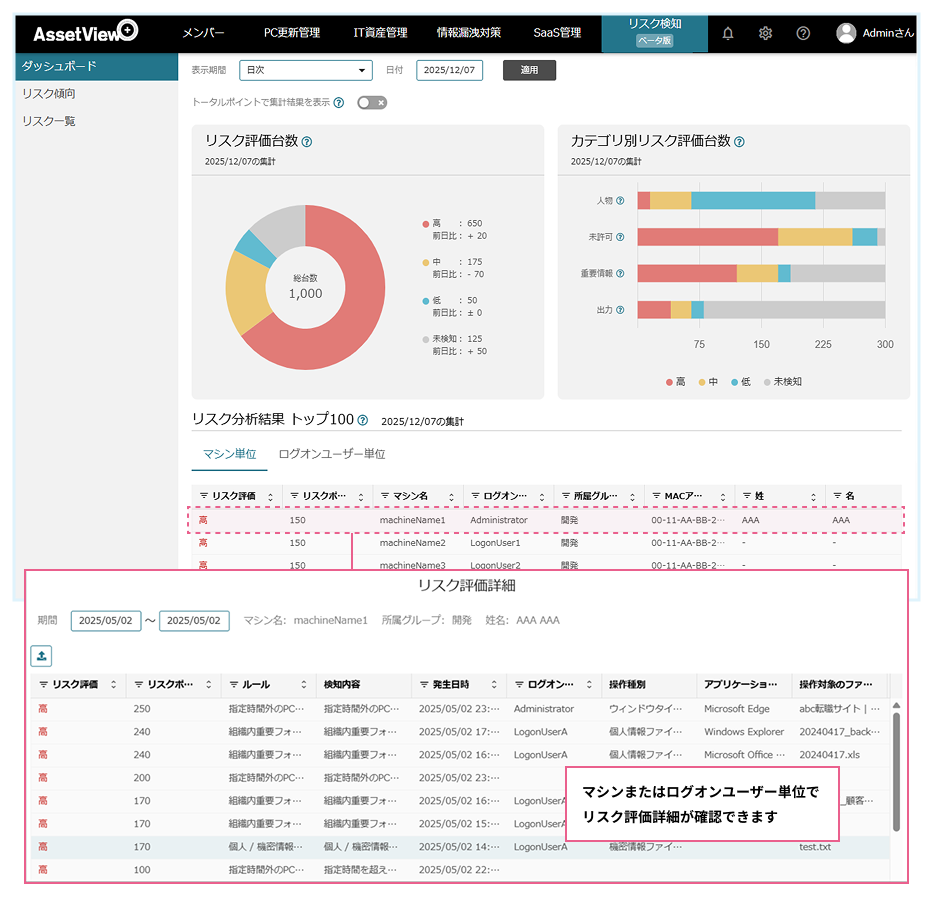Click the export icon in risk details
Viewport: 933px width, 904px height.
pyautogui.click(x=43, y=656)
